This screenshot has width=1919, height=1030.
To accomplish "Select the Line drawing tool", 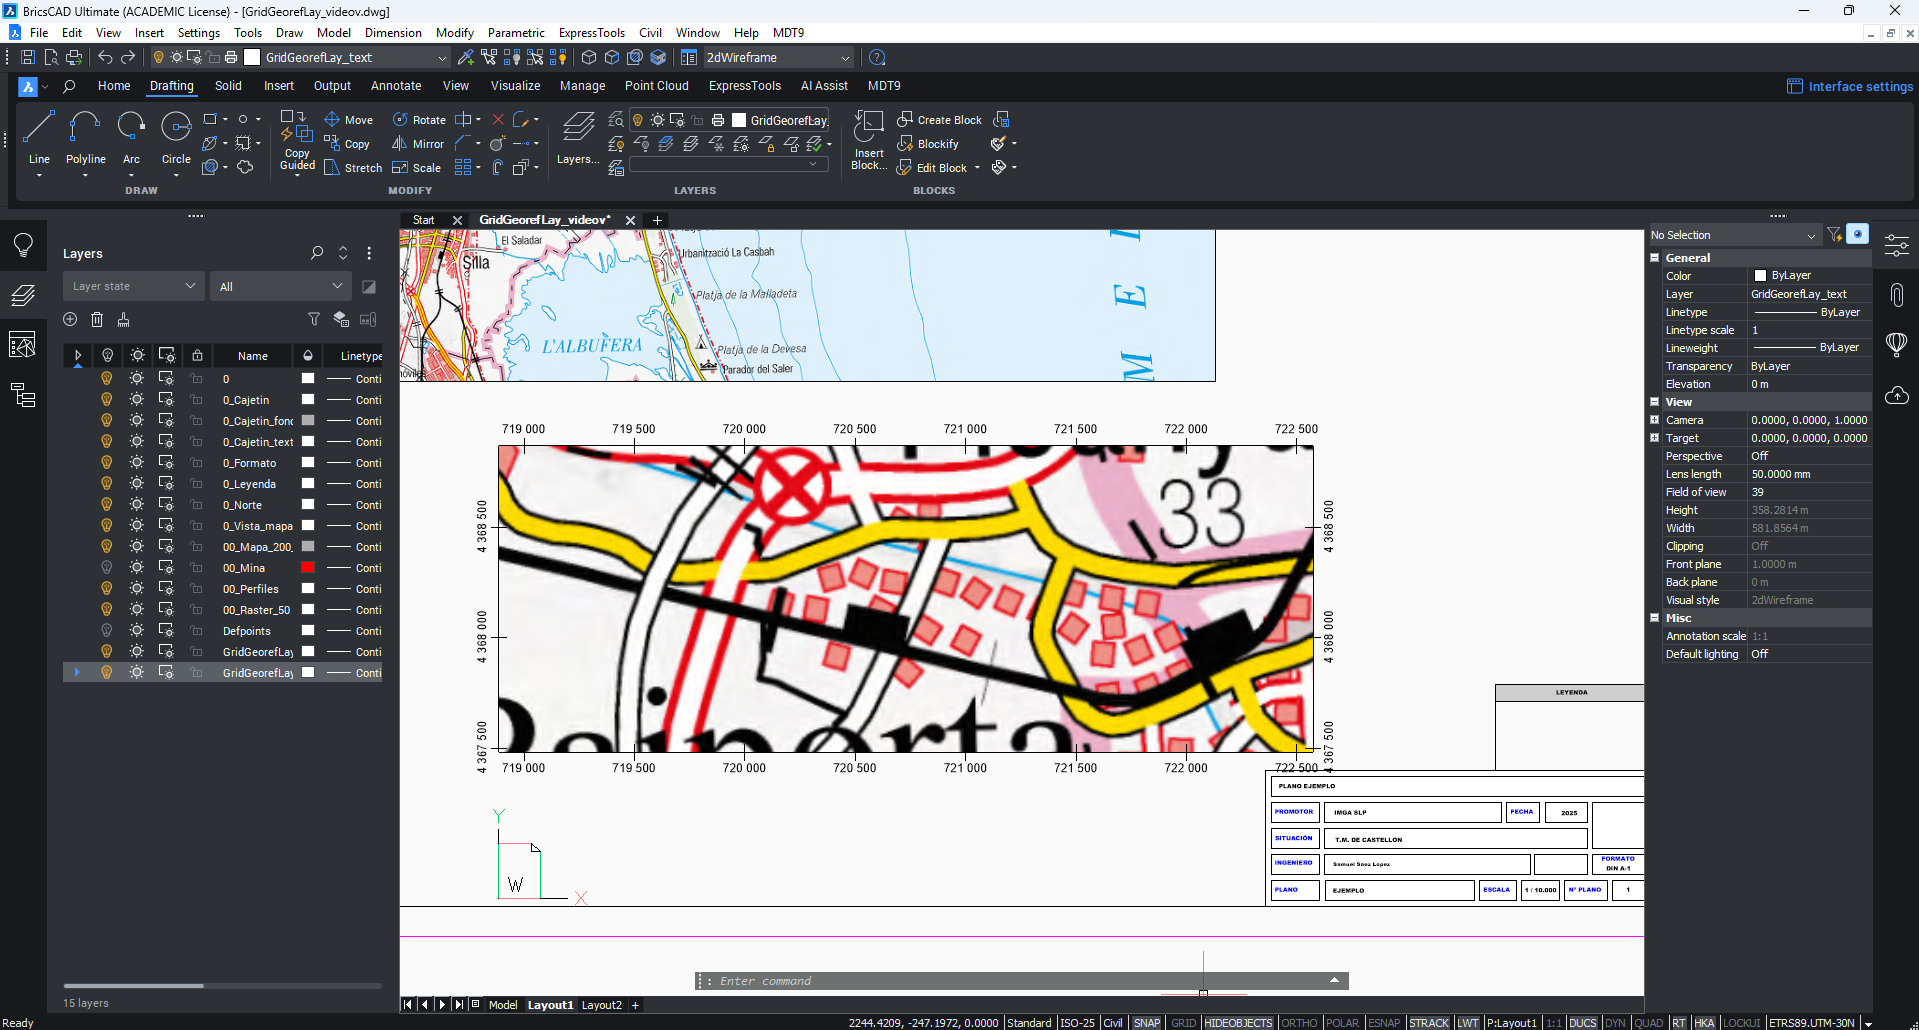I will (39, 135).
